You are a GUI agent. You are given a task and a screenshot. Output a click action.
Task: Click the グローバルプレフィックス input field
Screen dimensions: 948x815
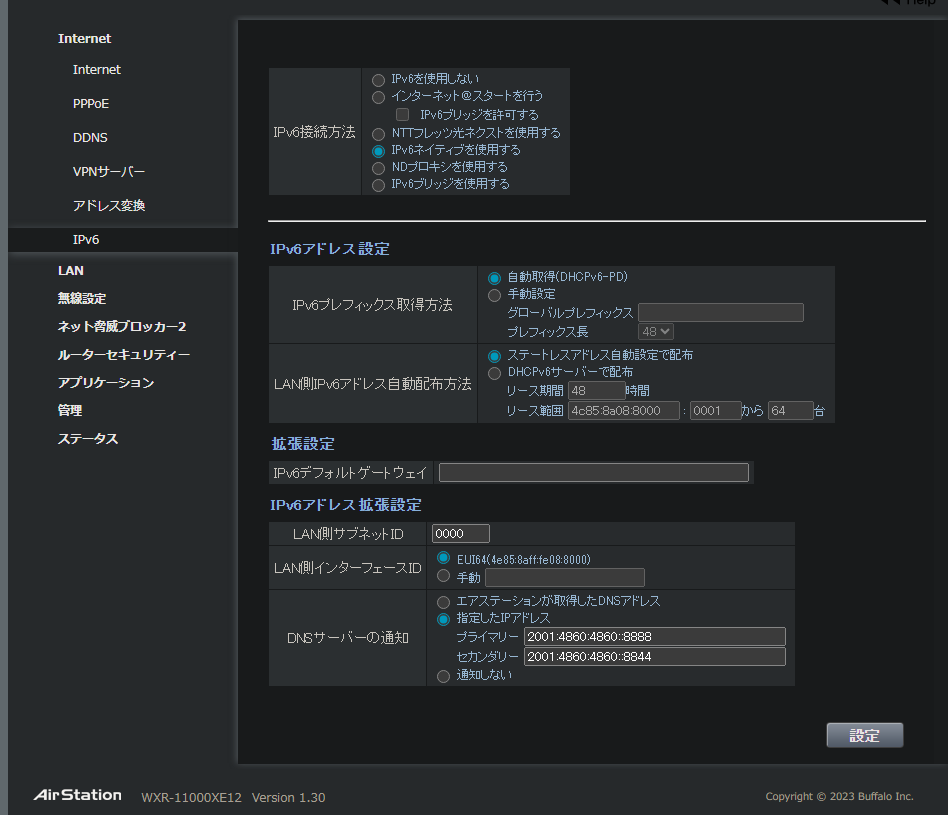[721, 312]
